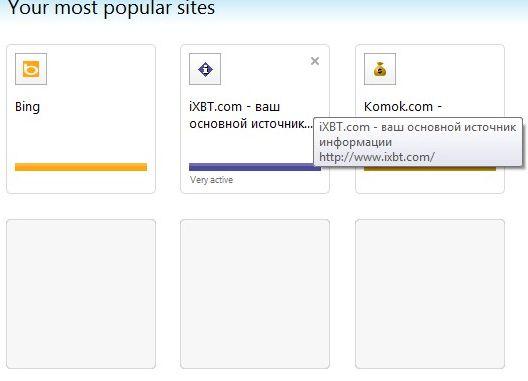
Task: Click the http://www.ixbt.com/ tooltip text
Action: pos(376,157)
